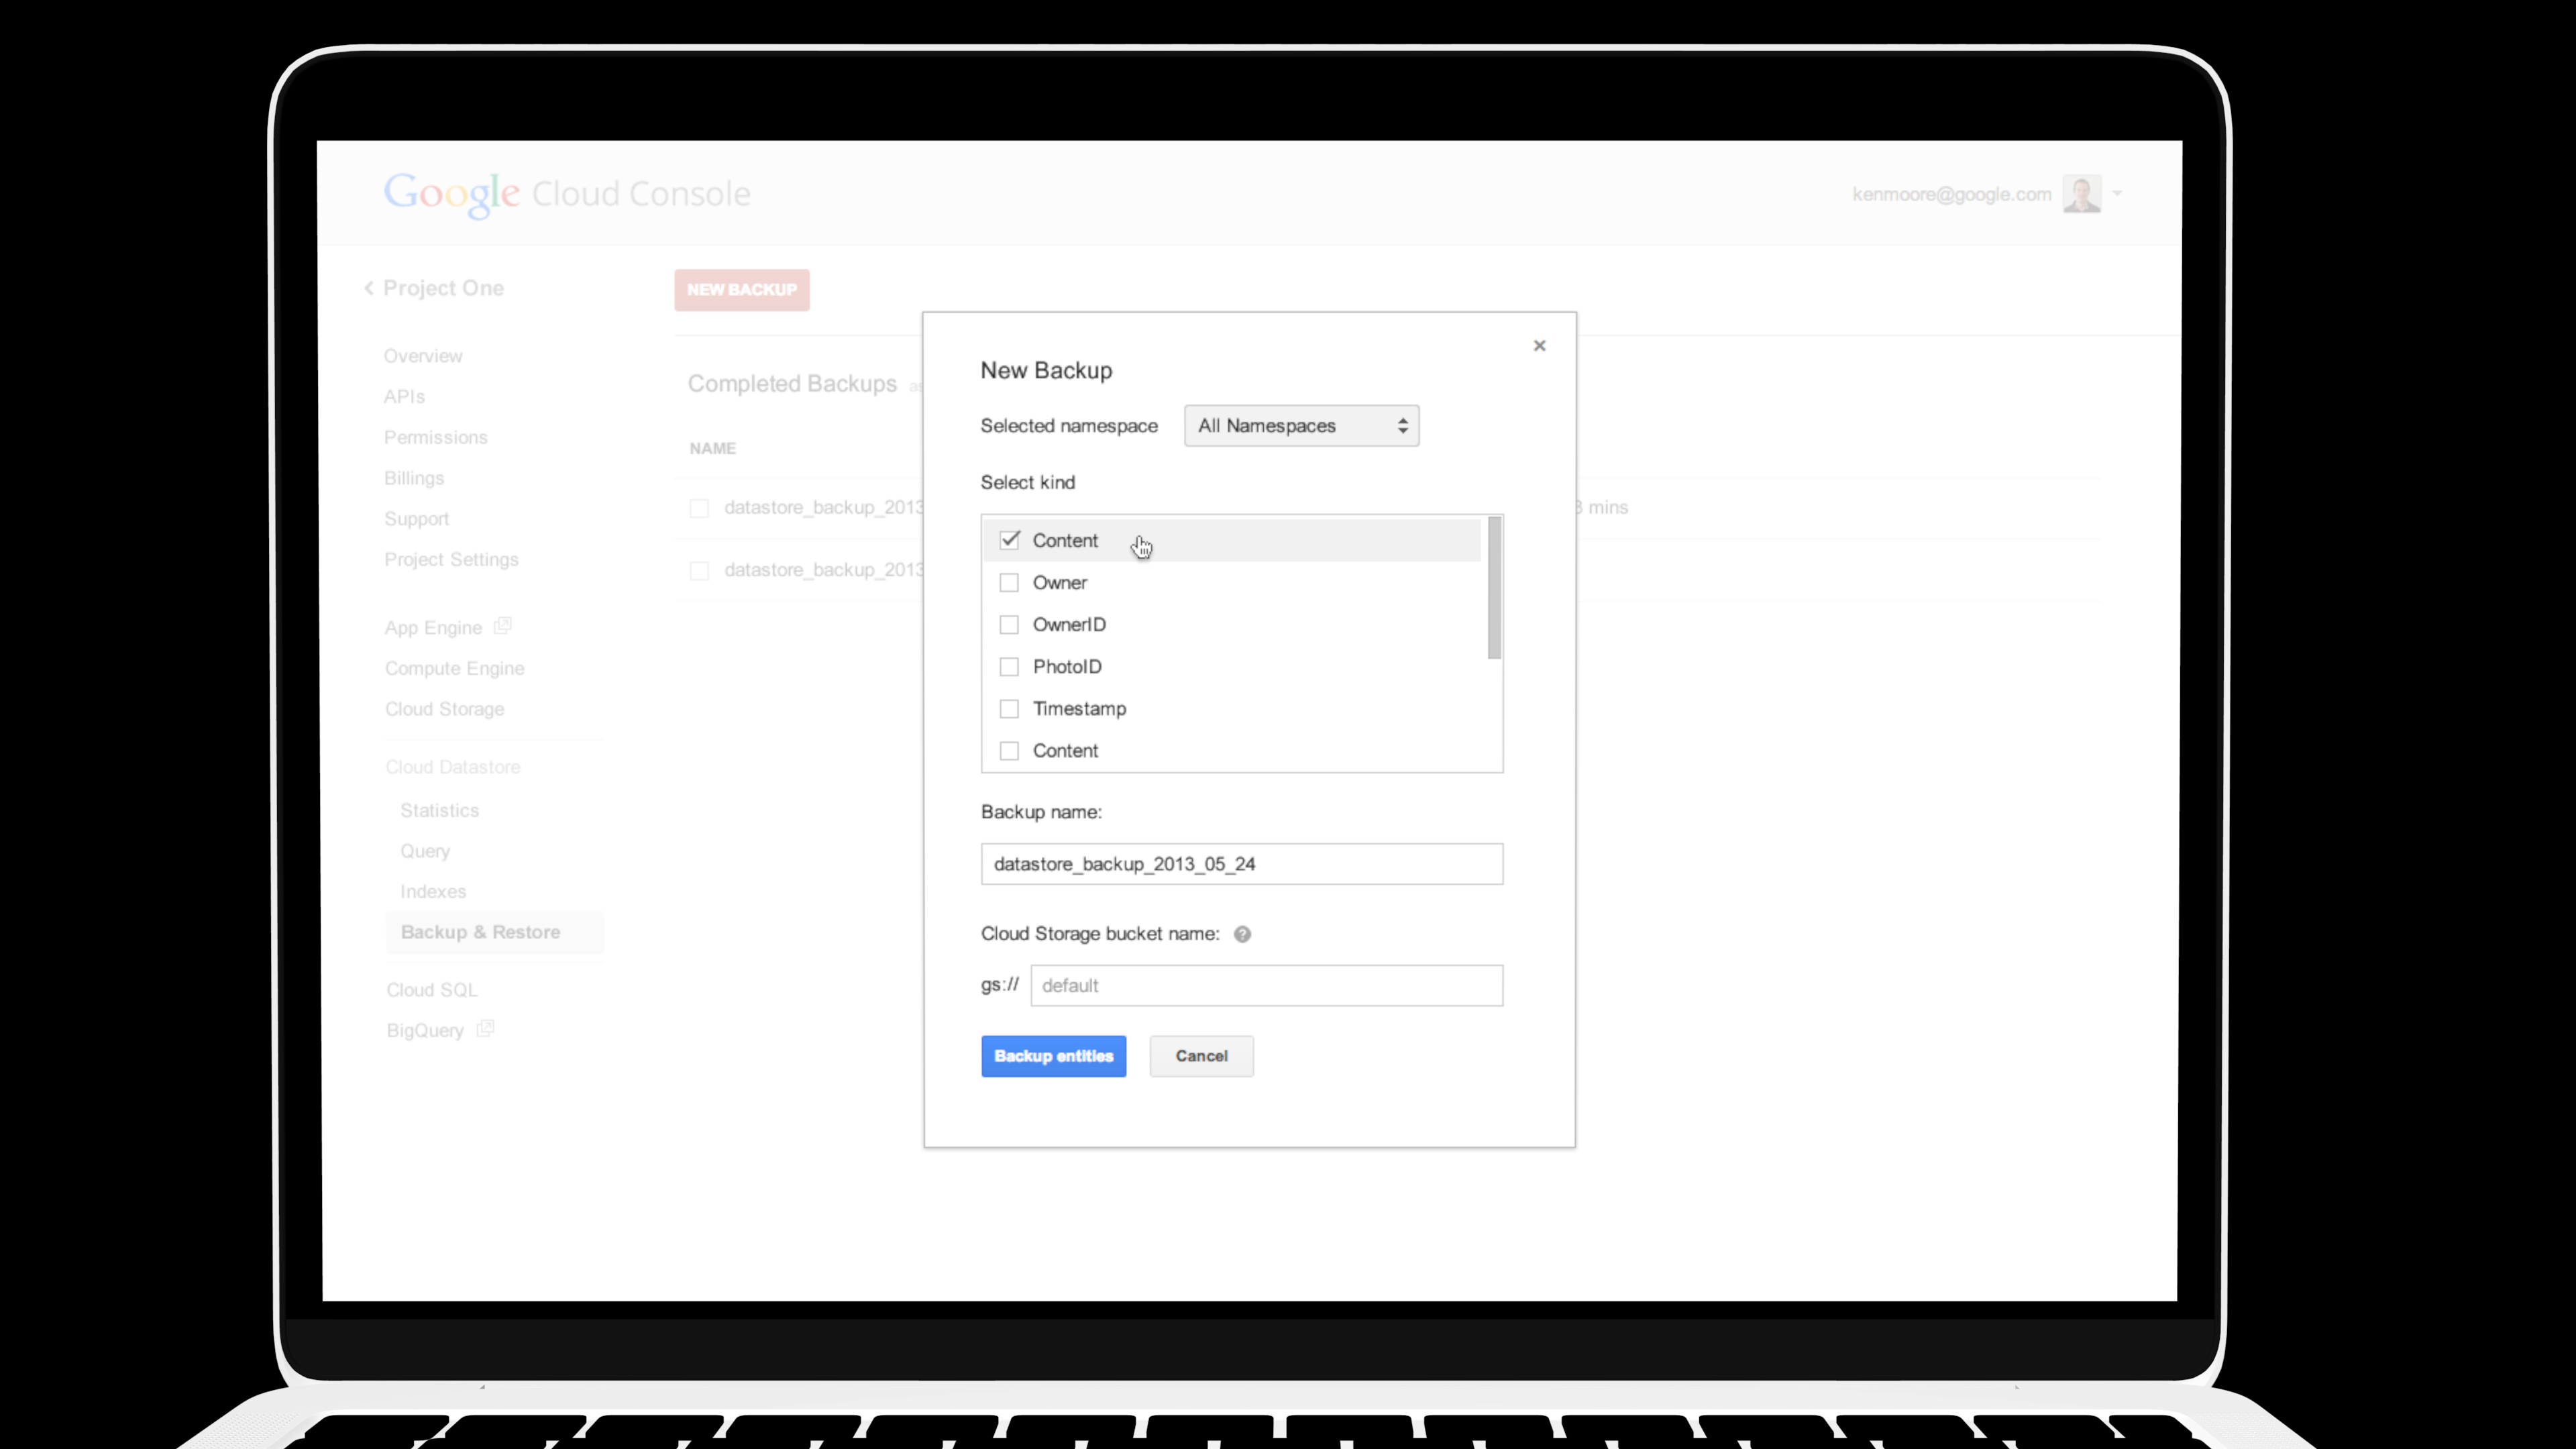2576x1449 pixels.
Task: Expand the Selected namespace dropdown
Action: 1300,425
